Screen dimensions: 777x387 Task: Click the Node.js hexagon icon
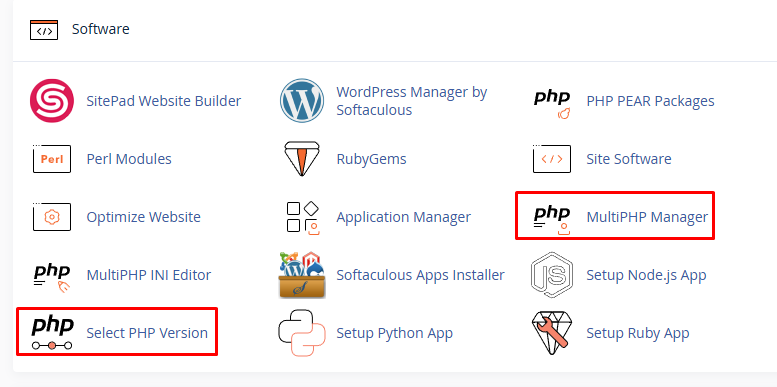click(552, 275)
